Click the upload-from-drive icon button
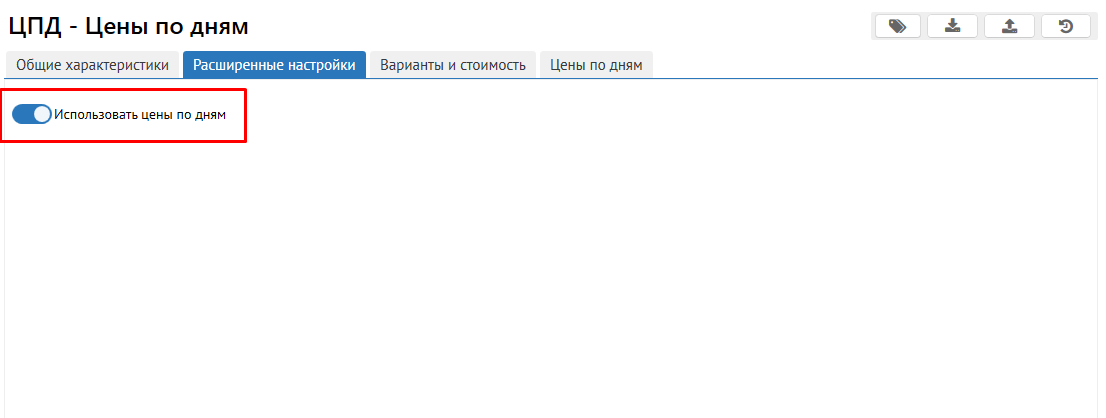The image size is (1106, 418). click(1009, 26)
